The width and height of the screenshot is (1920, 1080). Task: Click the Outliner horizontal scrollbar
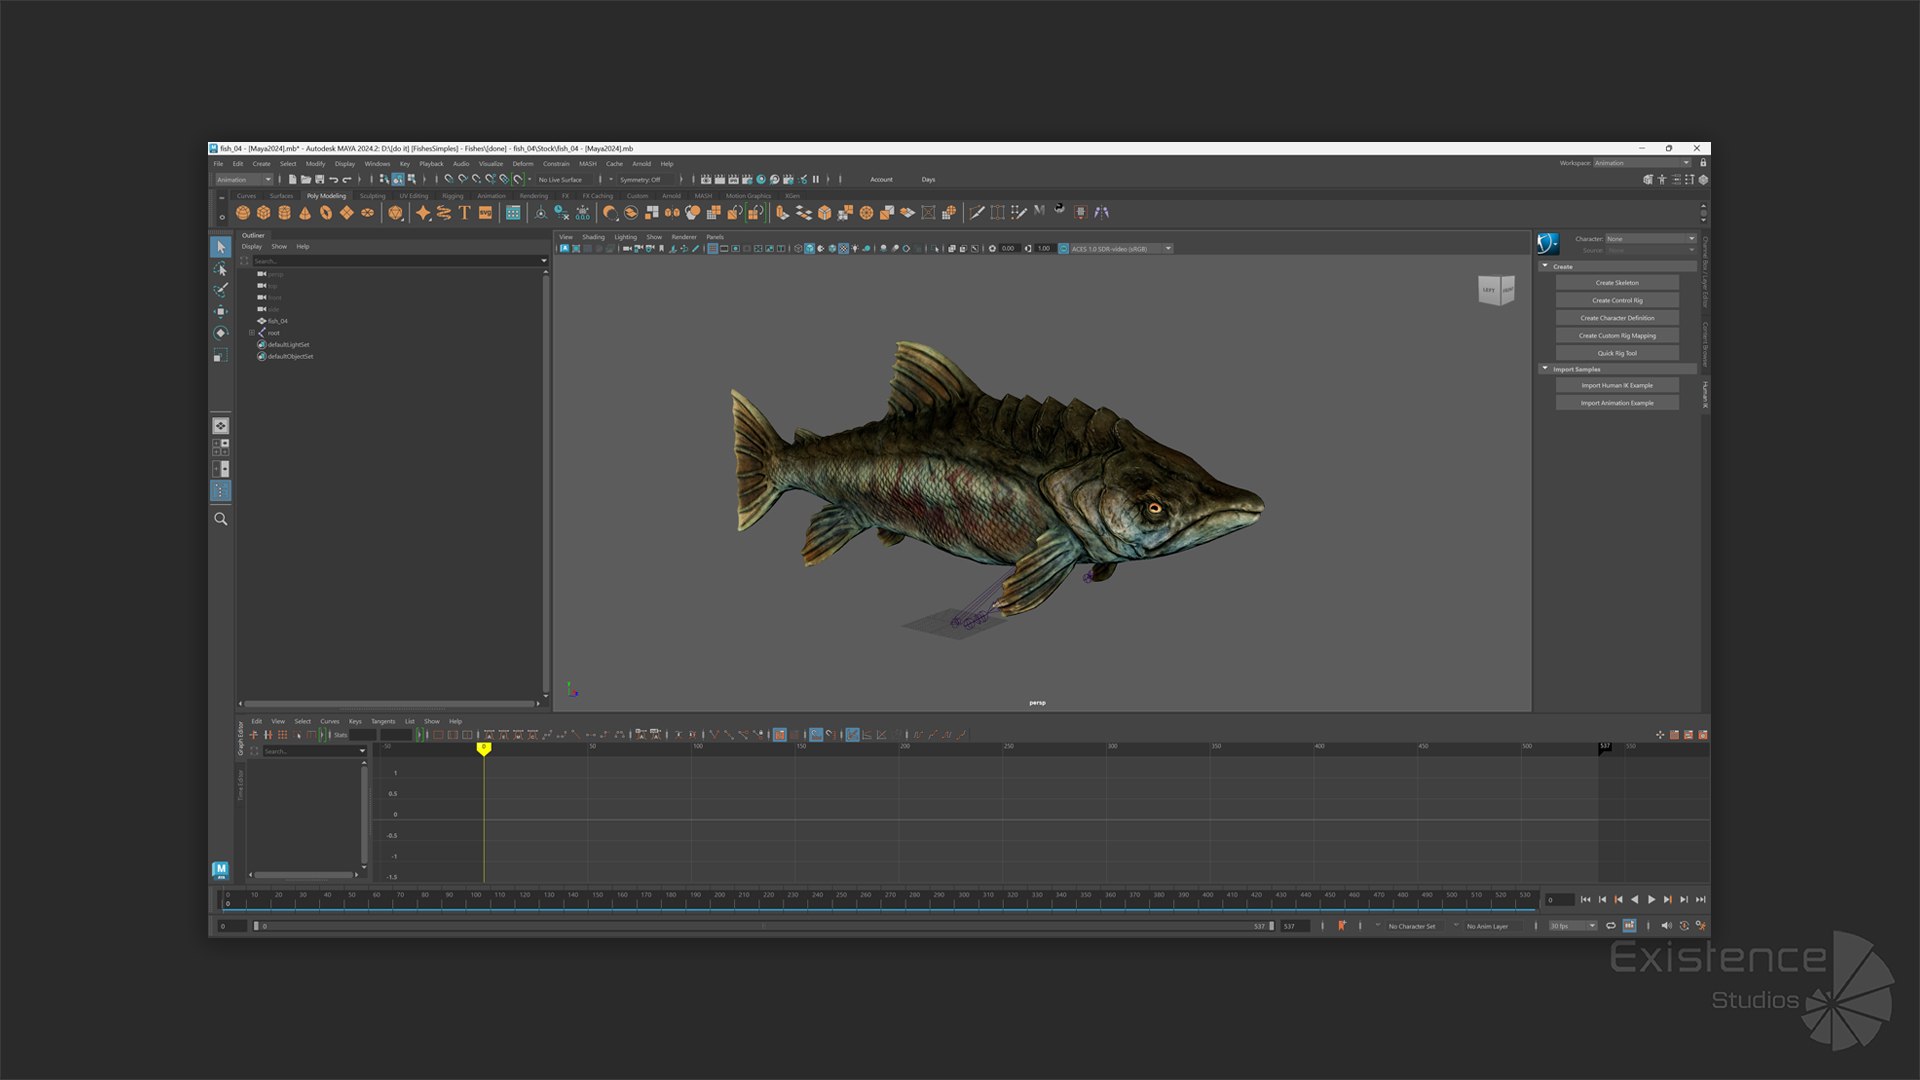390,703
